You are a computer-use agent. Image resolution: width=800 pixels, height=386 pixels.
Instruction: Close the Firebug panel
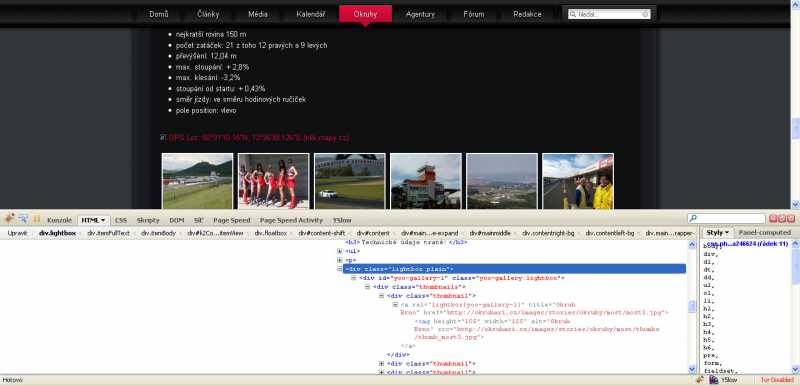(x=791, y=219)
